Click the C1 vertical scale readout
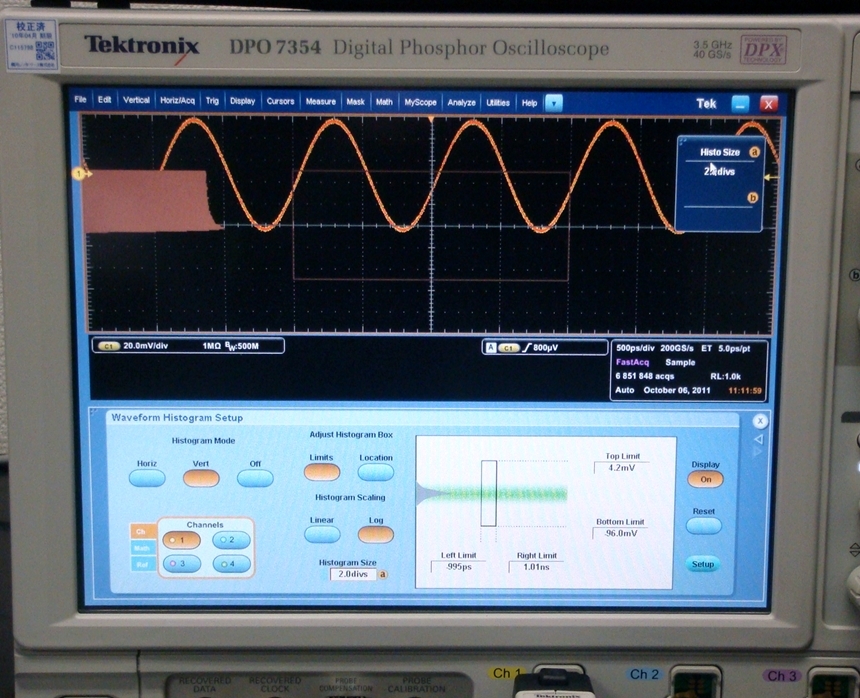Screen dimensions: 860x698 pos(188,345)
